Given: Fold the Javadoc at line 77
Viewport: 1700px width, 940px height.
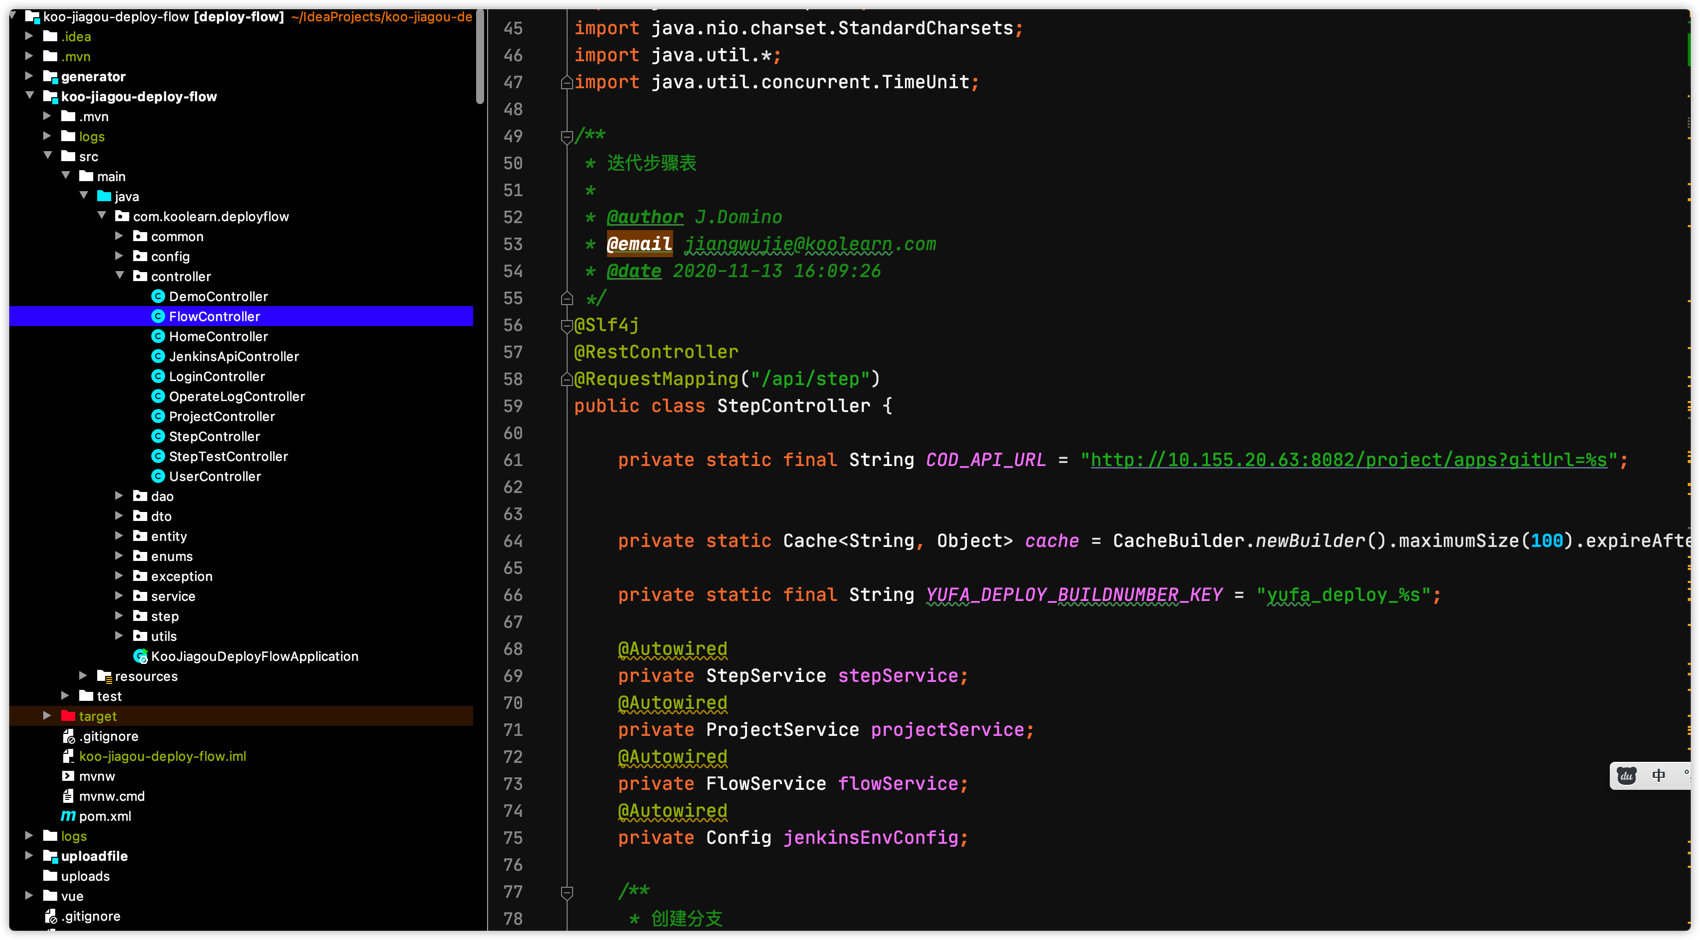Looking at the screenshot, I should [567, 892].
